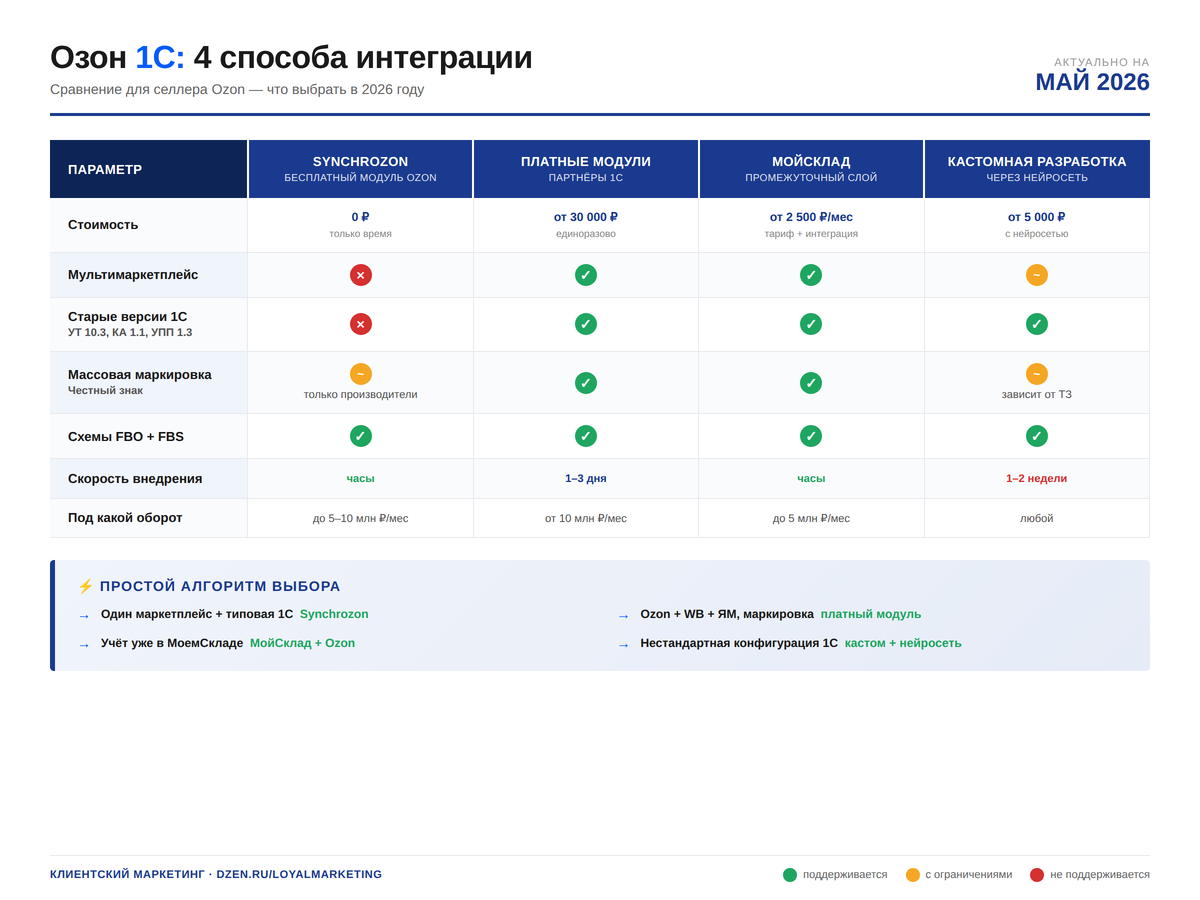Viewport: 1200px width, 900px height.
Task: Click the 'Схемы FBO + FBS' row label
Action: pos(126,437)
